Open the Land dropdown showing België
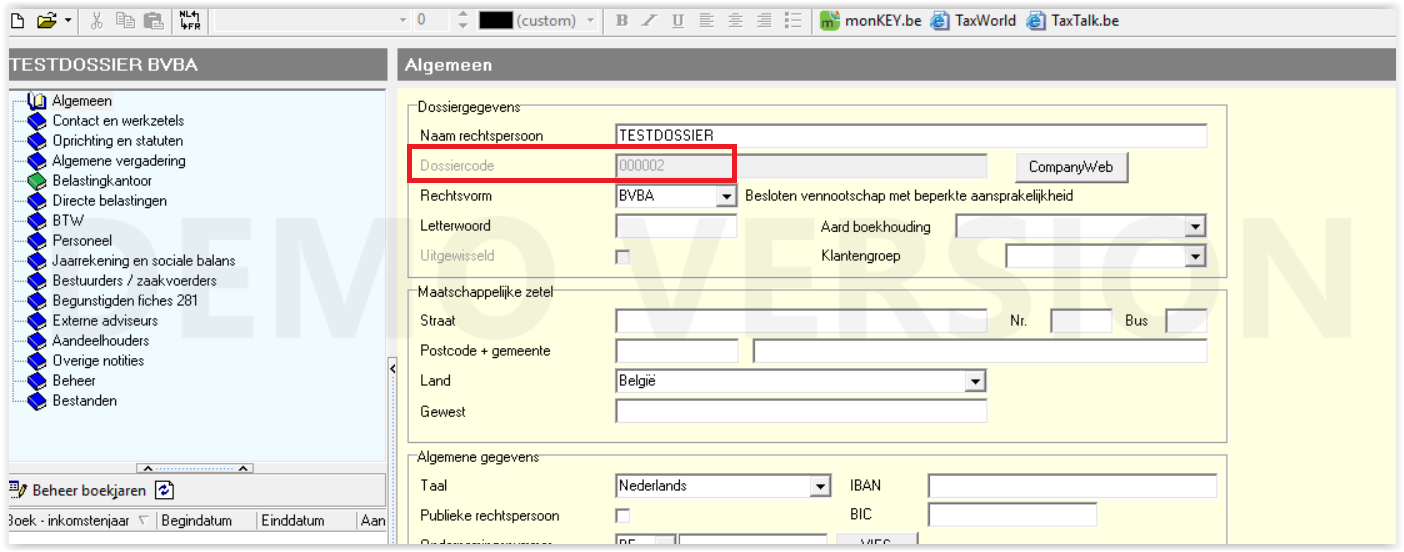Image resolution: width=1404 pixels, height=552 pixels. pos(975,381)
